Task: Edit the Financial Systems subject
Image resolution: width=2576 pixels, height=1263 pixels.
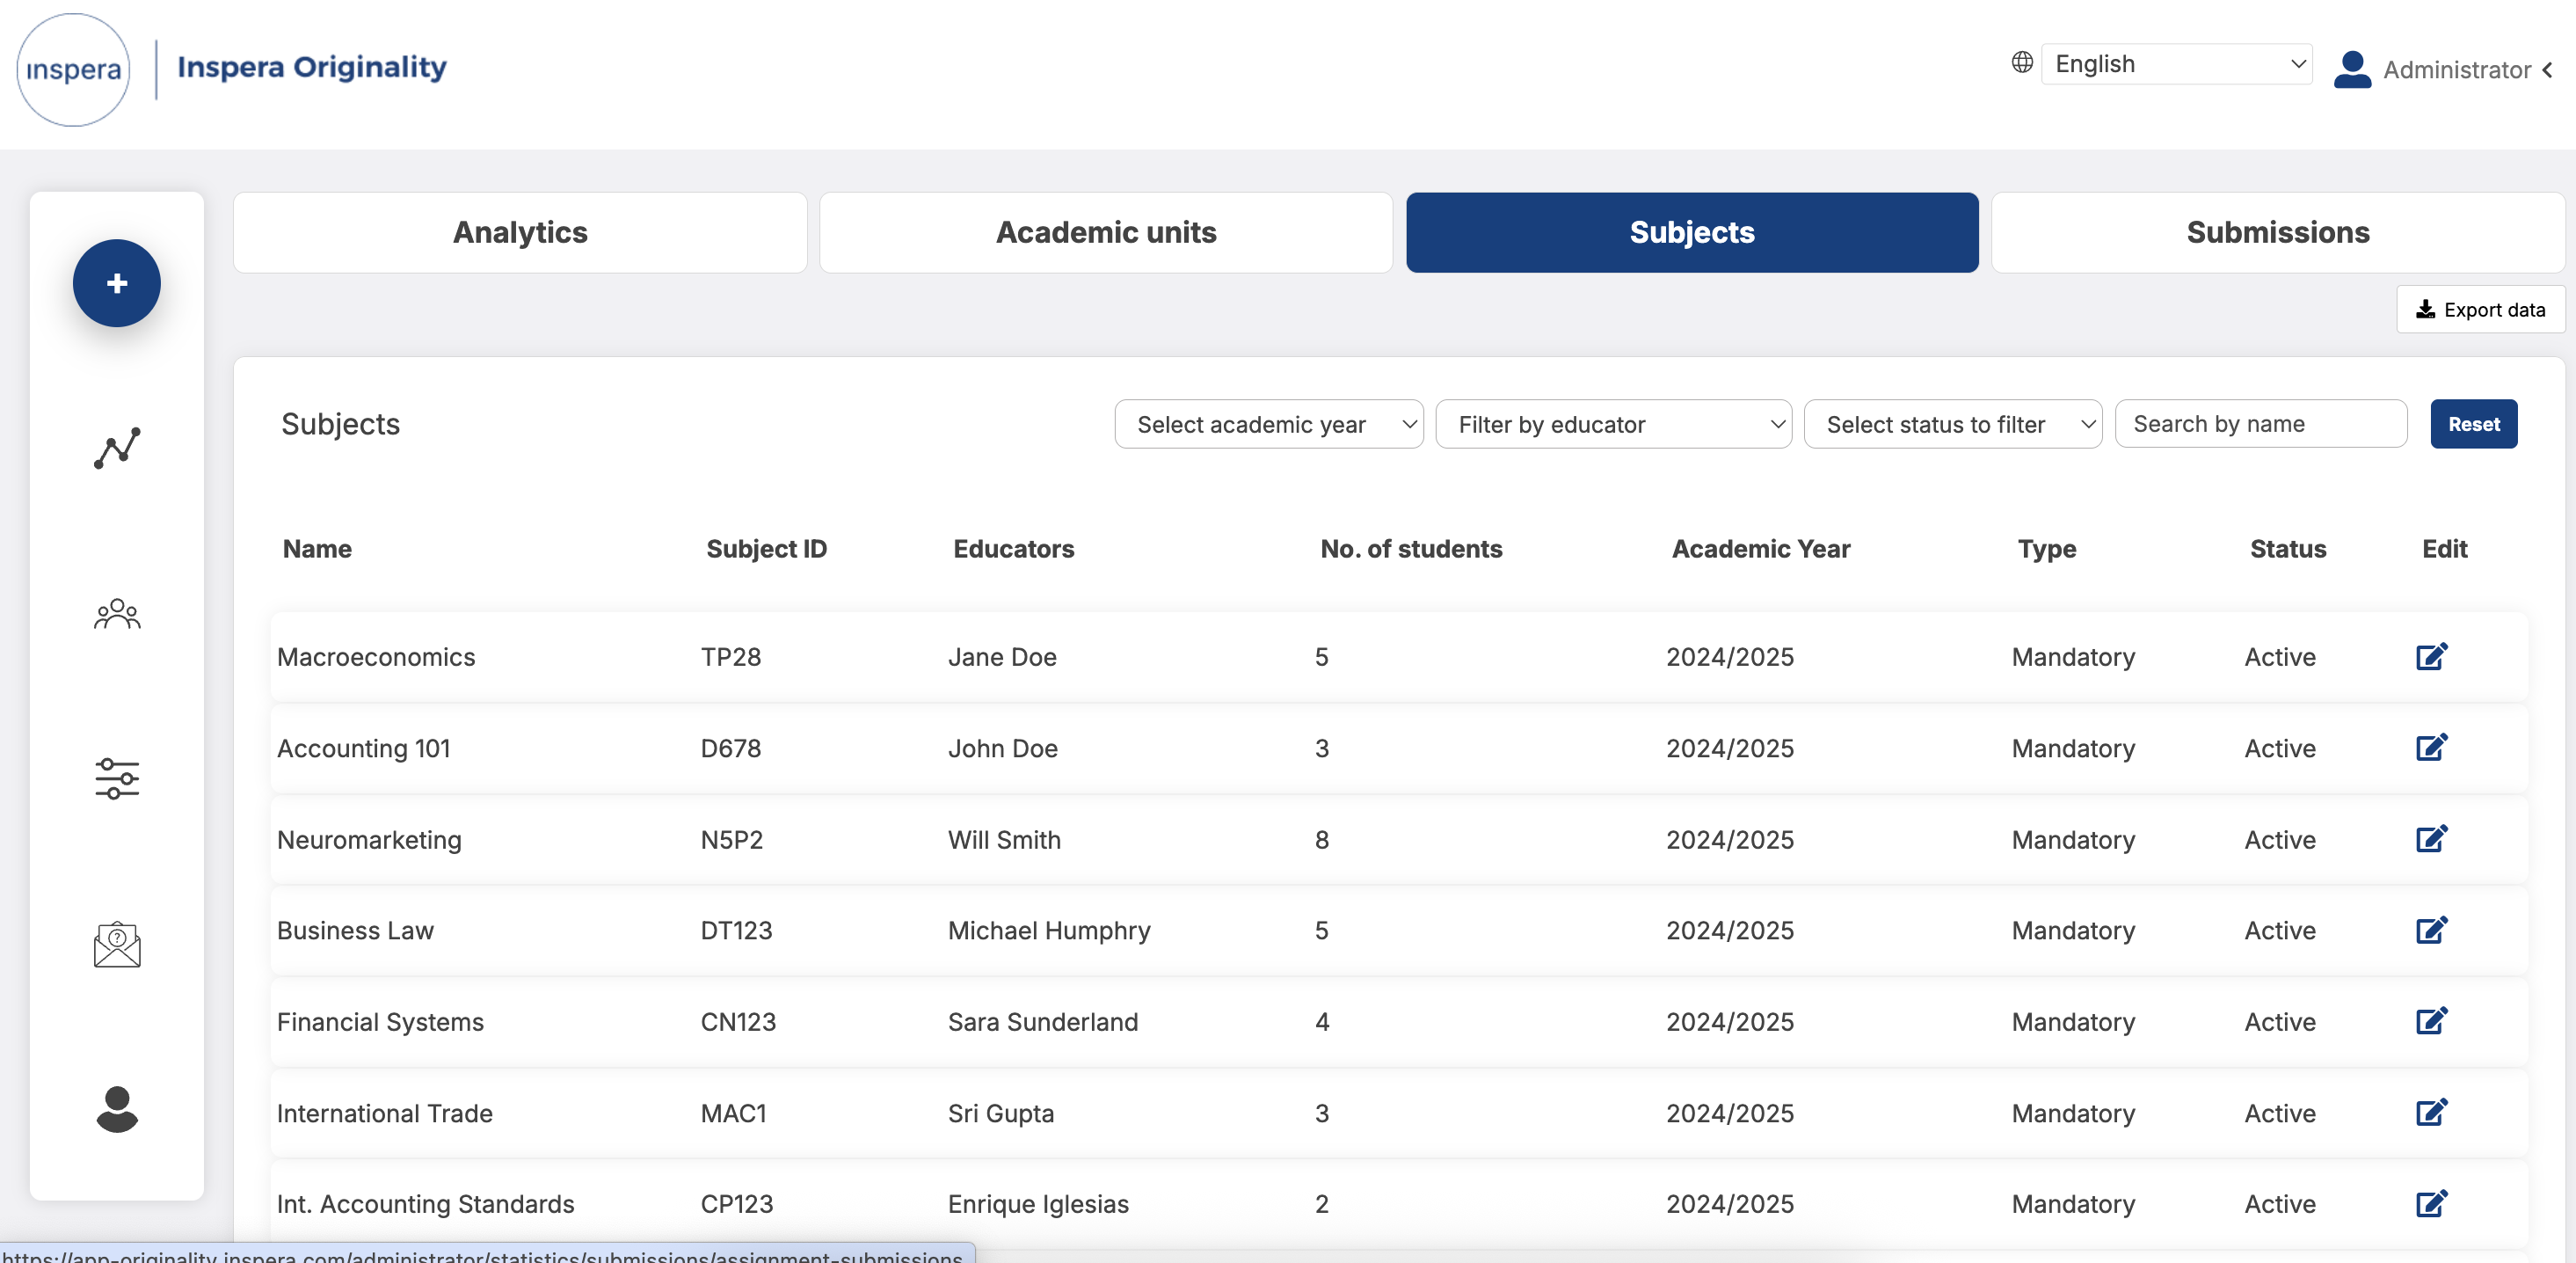Action: click(2431, 1021)
